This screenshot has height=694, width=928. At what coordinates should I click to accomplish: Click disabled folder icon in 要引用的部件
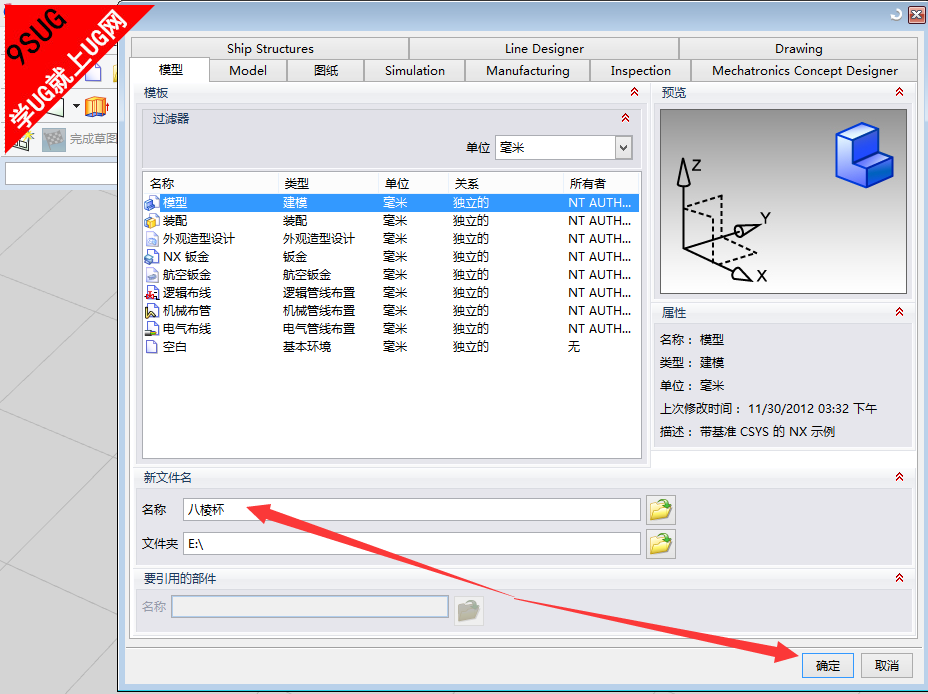click(469, 611)
